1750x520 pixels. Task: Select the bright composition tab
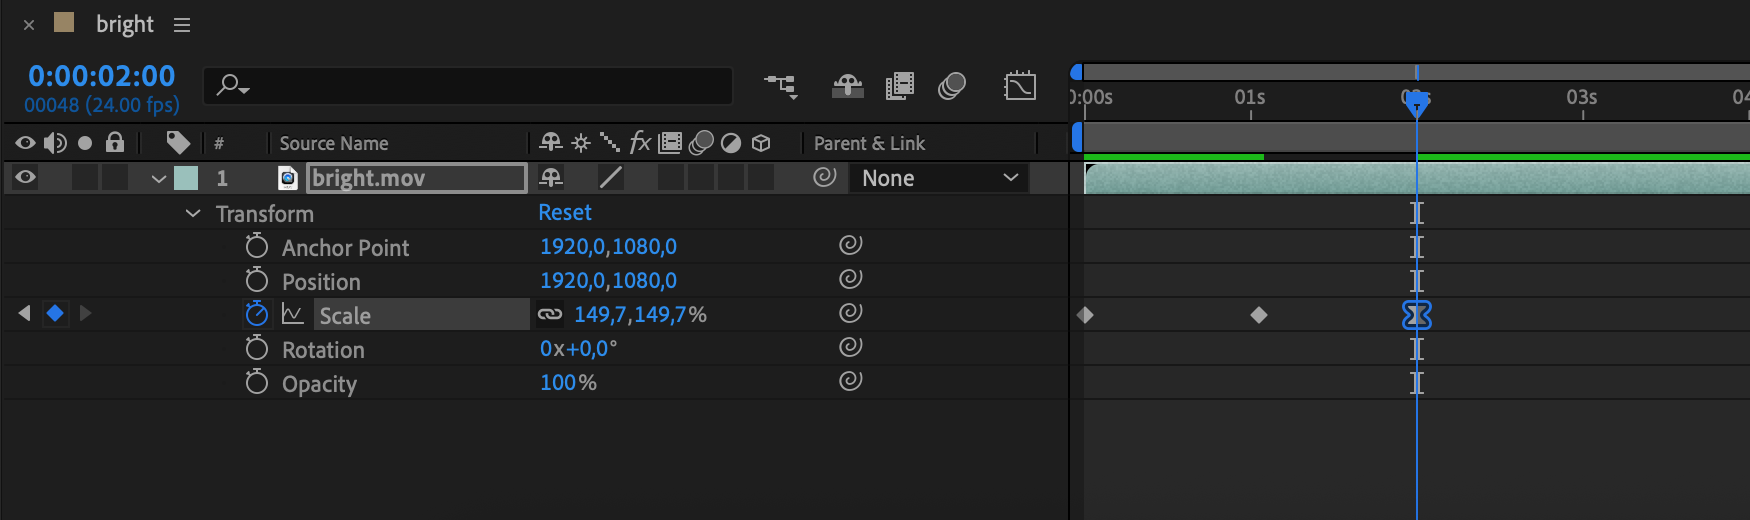(124, 24)
